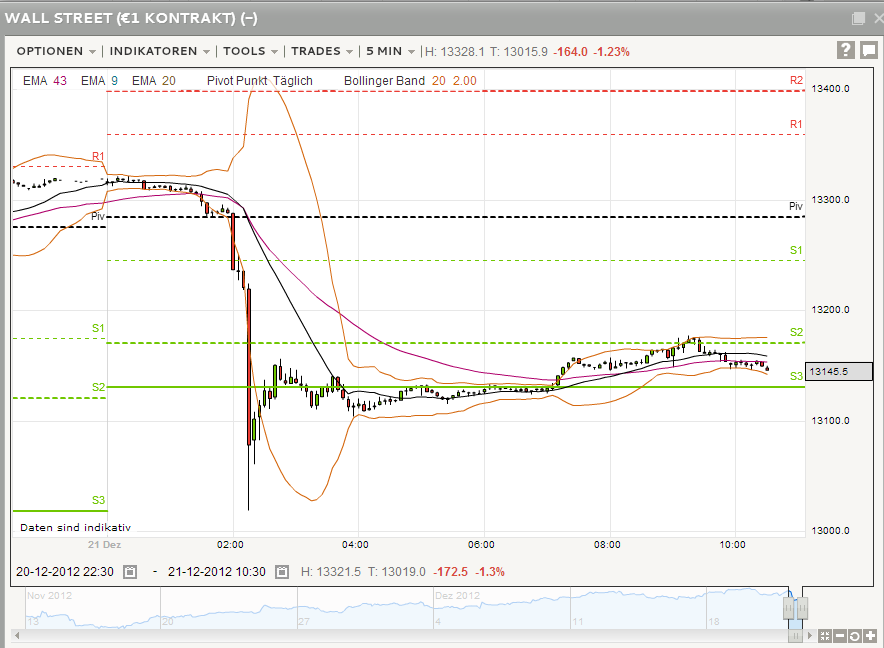Click the WALL STREET (€1 KONTRAKT) window title
Screen dimensions: 884x648
coord(131,18)
